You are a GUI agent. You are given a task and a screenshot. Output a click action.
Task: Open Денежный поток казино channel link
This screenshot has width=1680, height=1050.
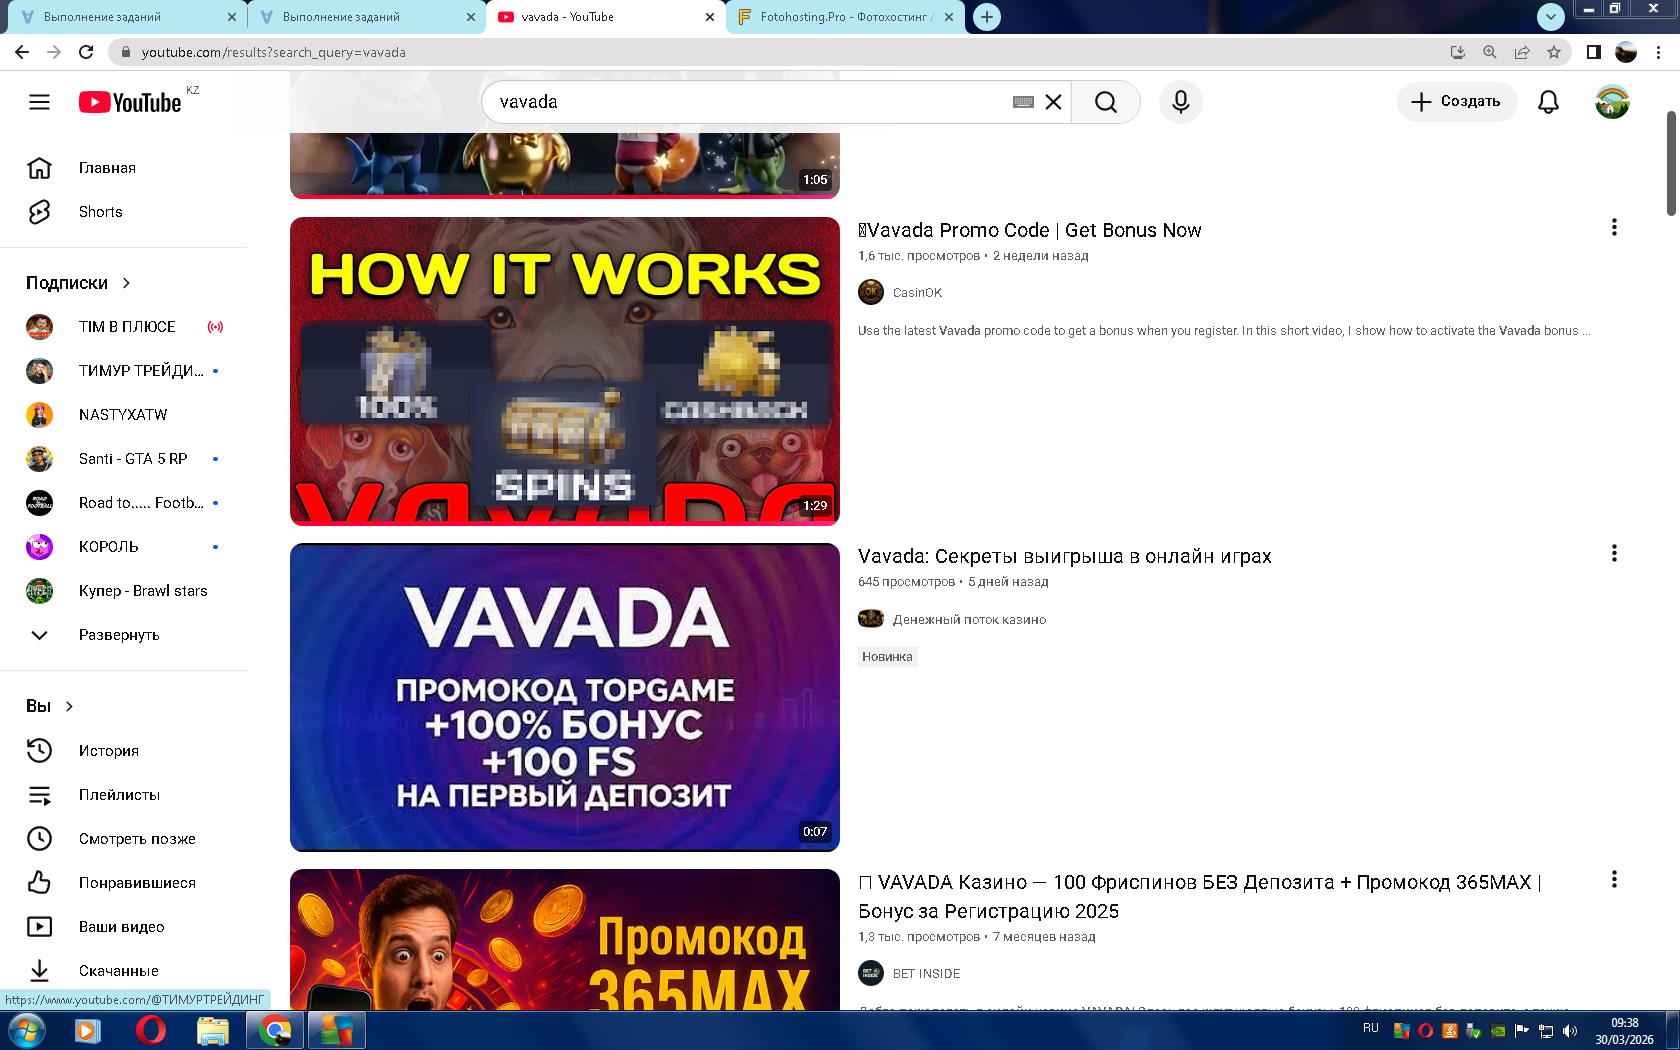click(x=969, y=620)
